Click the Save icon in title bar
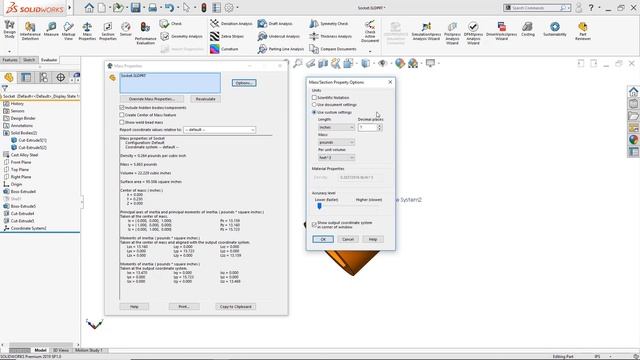This screenshot has height=360, width=640. (136, 8)
